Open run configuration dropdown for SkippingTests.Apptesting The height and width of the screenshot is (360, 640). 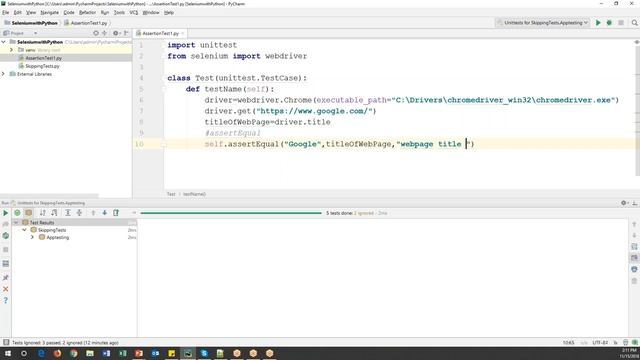point(542,23)
